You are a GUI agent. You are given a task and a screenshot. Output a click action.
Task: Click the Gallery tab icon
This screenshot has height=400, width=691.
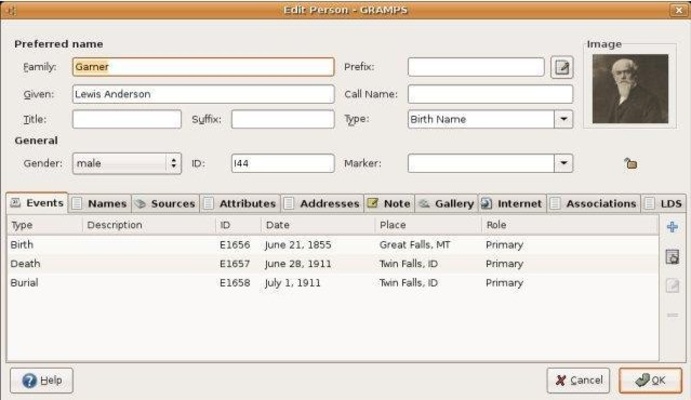[424, 203]
